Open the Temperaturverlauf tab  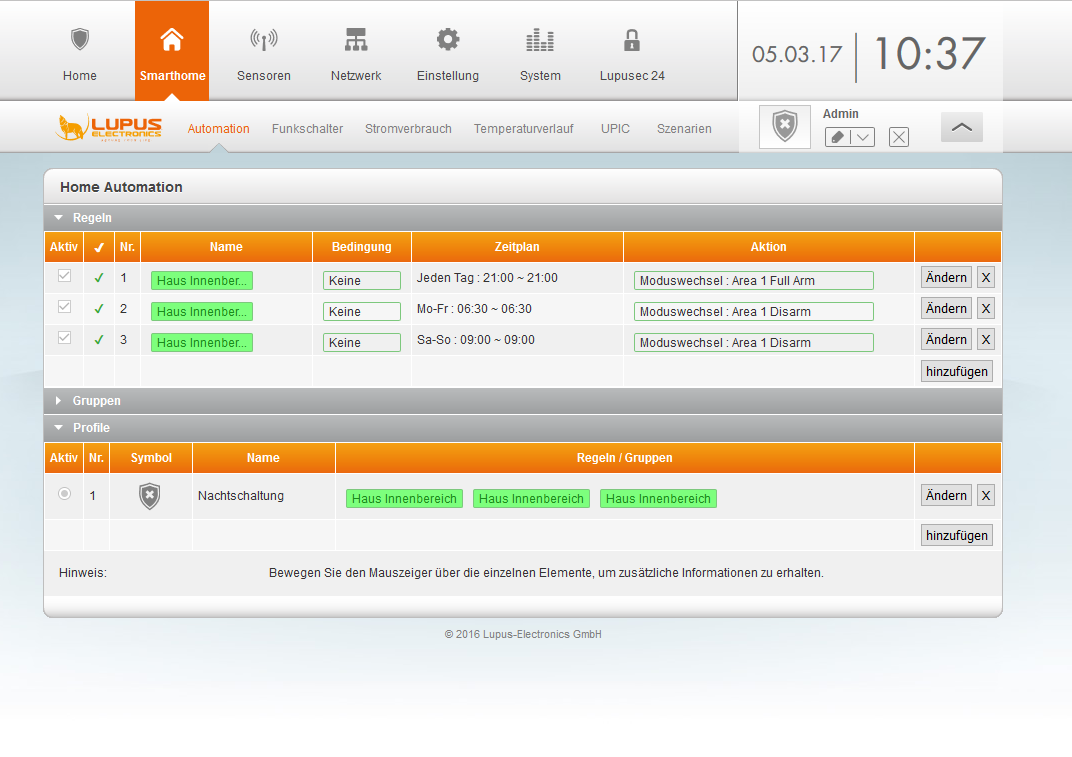click(524, 129)
